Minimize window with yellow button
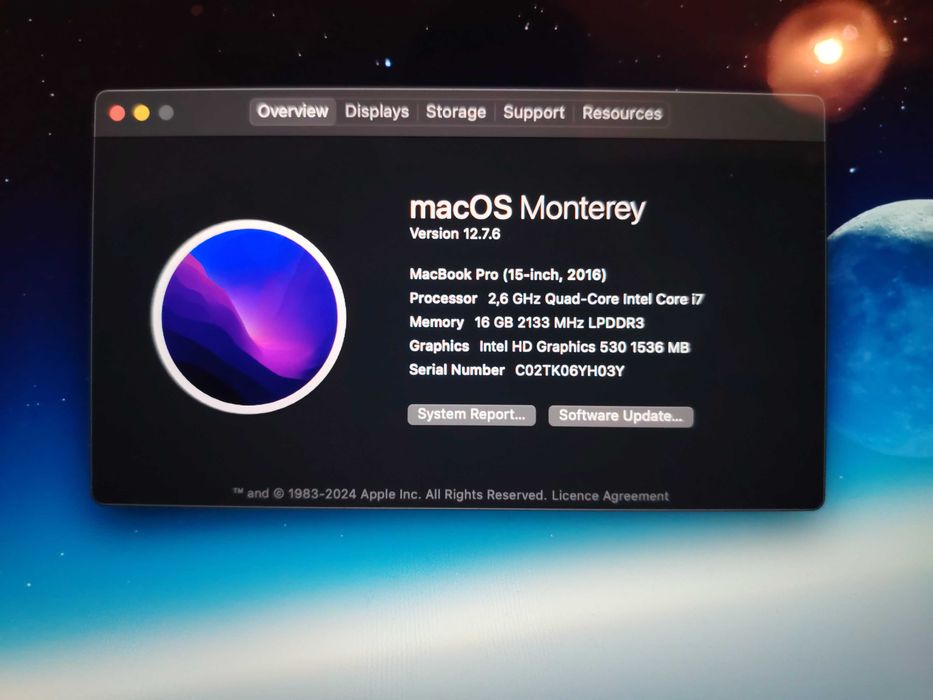Viewport: 933px width, 700px height. [142, 113]
